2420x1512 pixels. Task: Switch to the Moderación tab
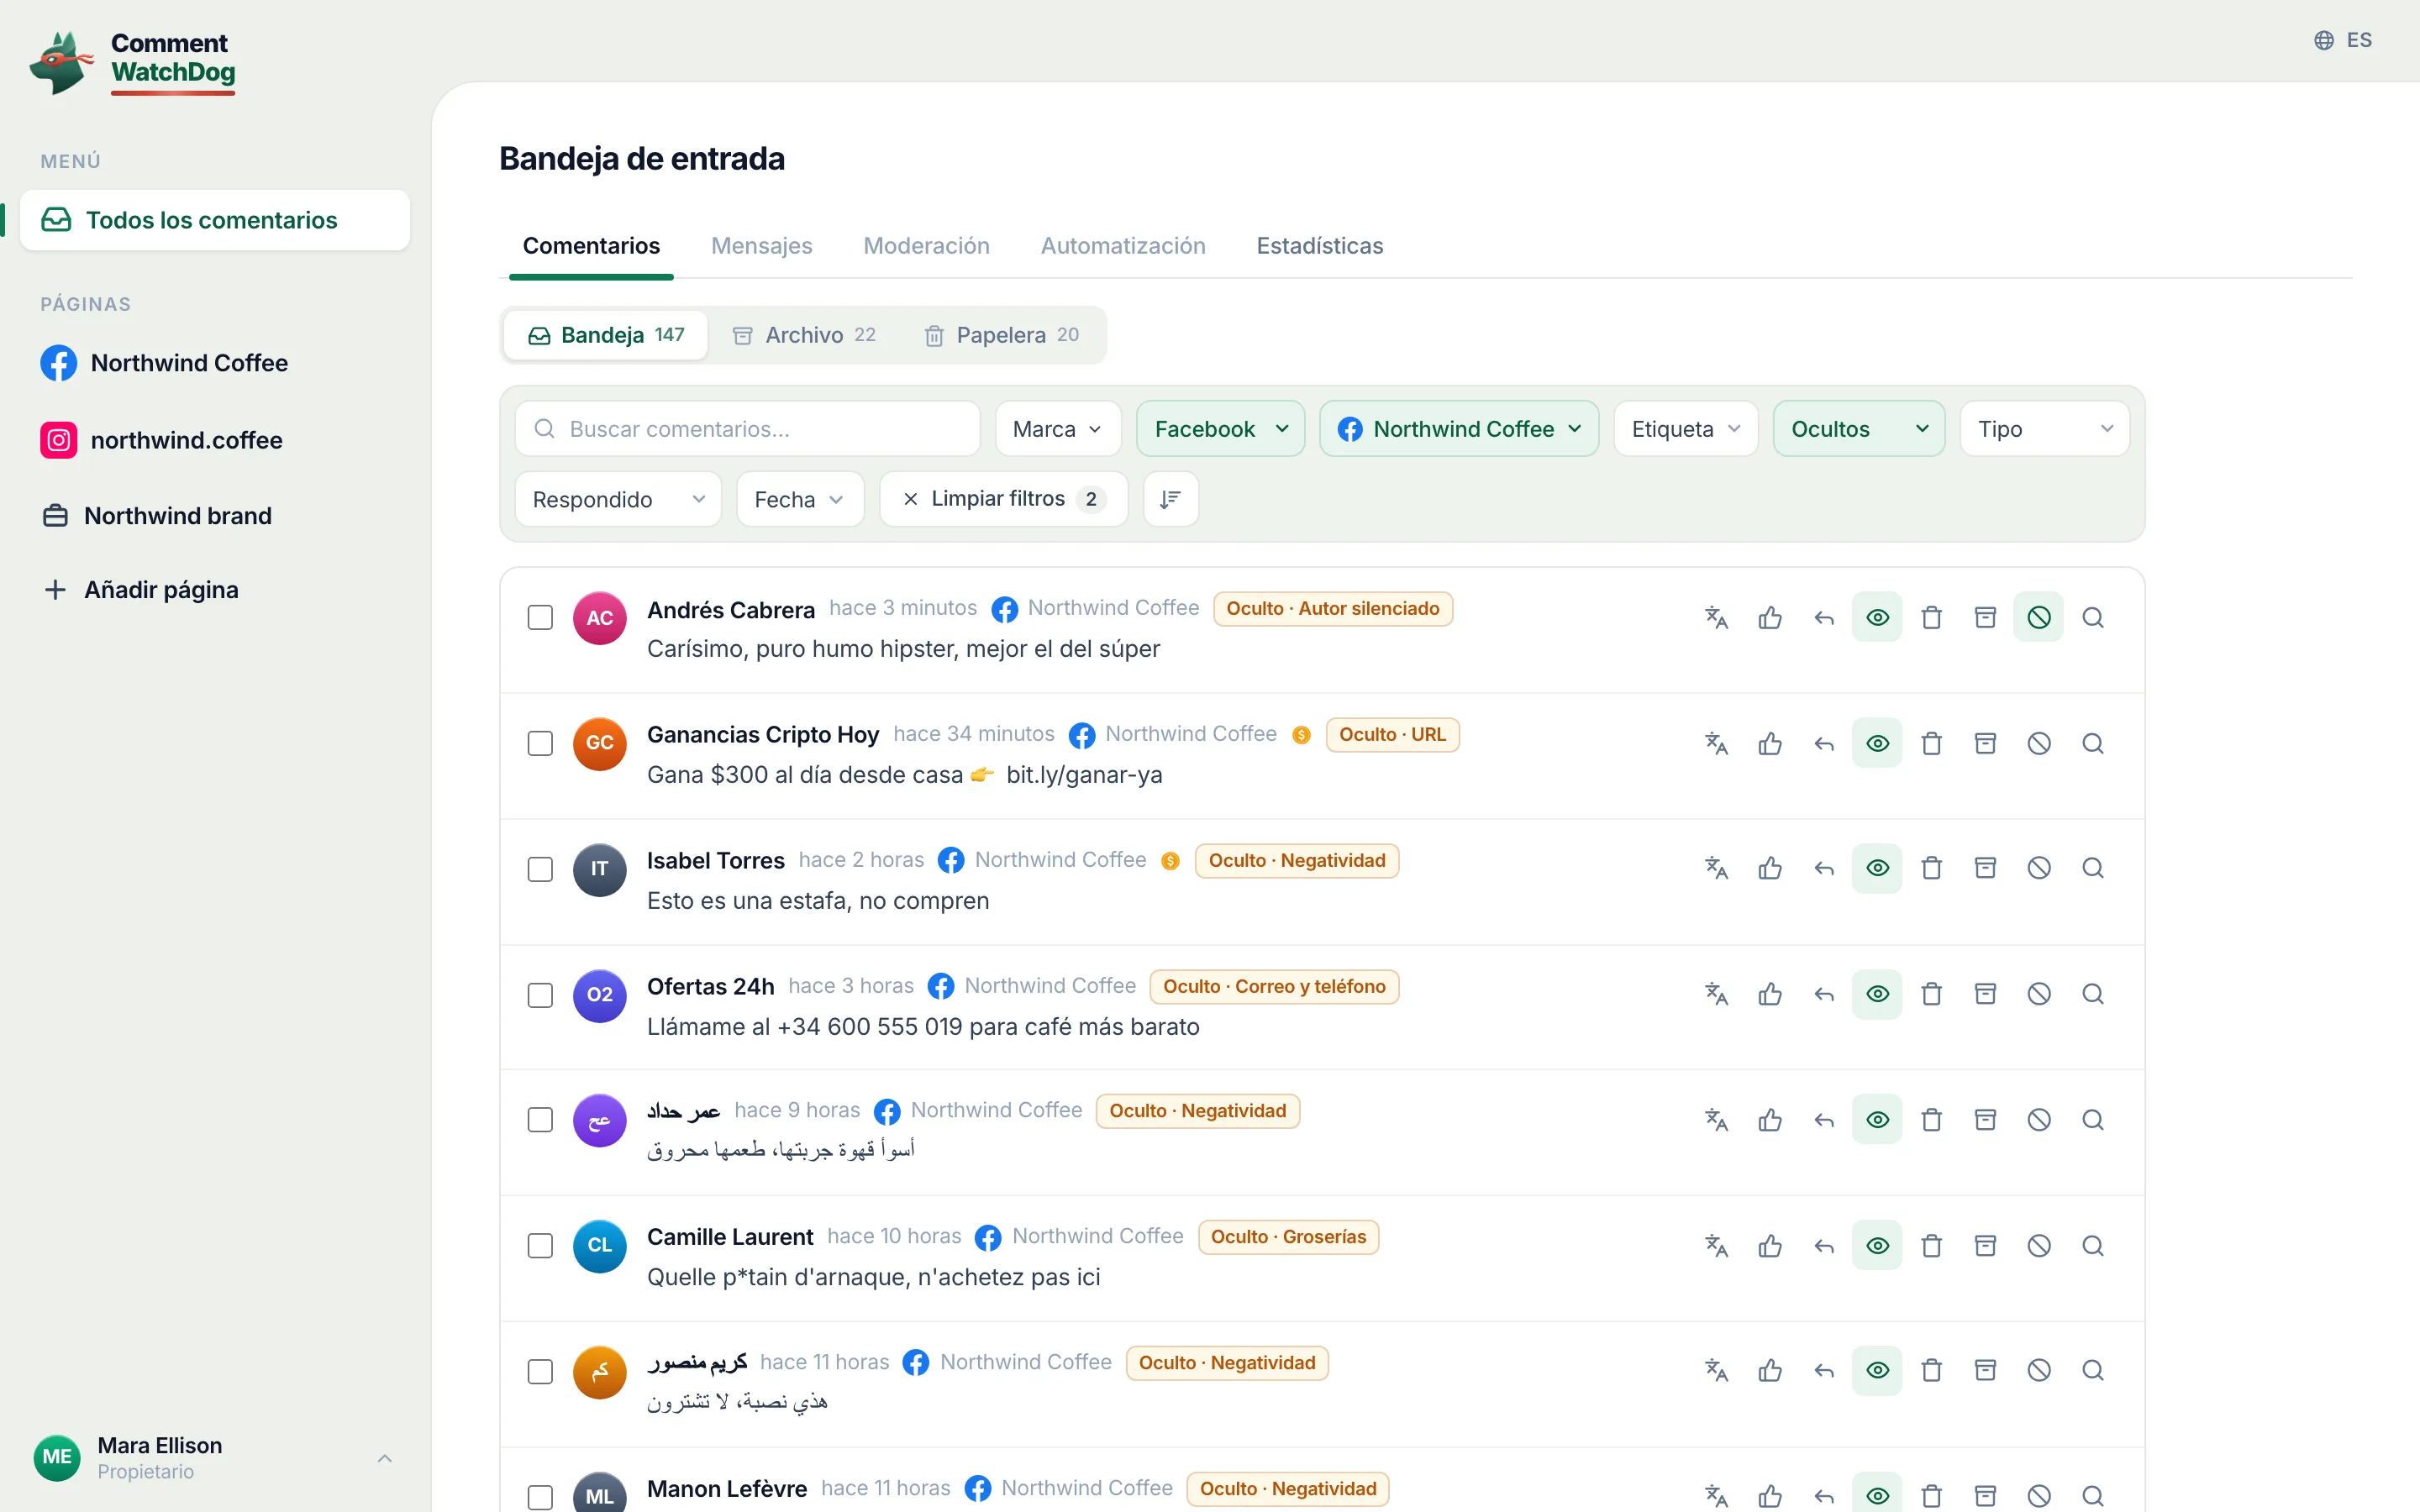926,246
